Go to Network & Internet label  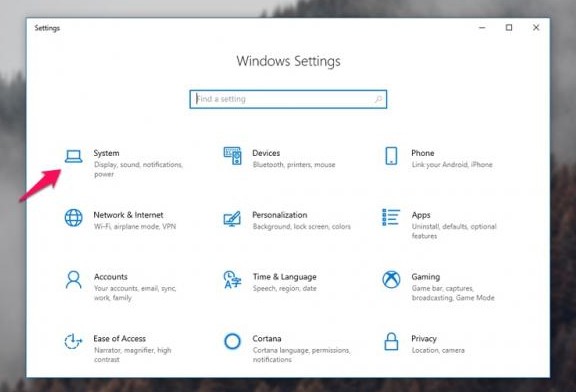click(x=128, y=215)
